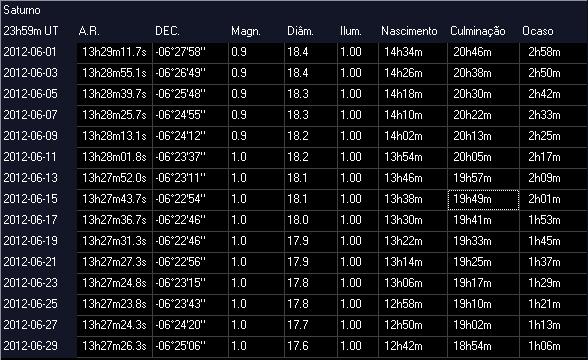Click diameter cell in 2012-06-05 row

tap(310, 94)
